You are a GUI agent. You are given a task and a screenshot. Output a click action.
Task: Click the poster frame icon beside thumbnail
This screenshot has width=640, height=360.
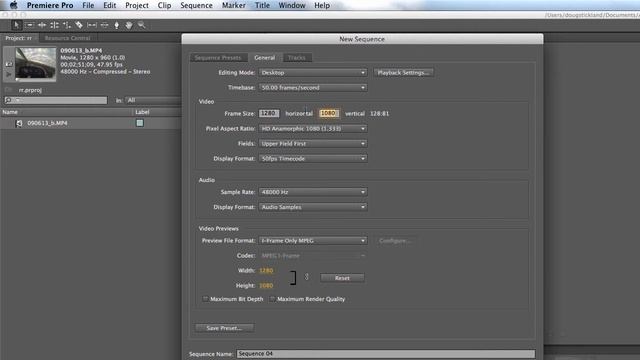(9, 64)
